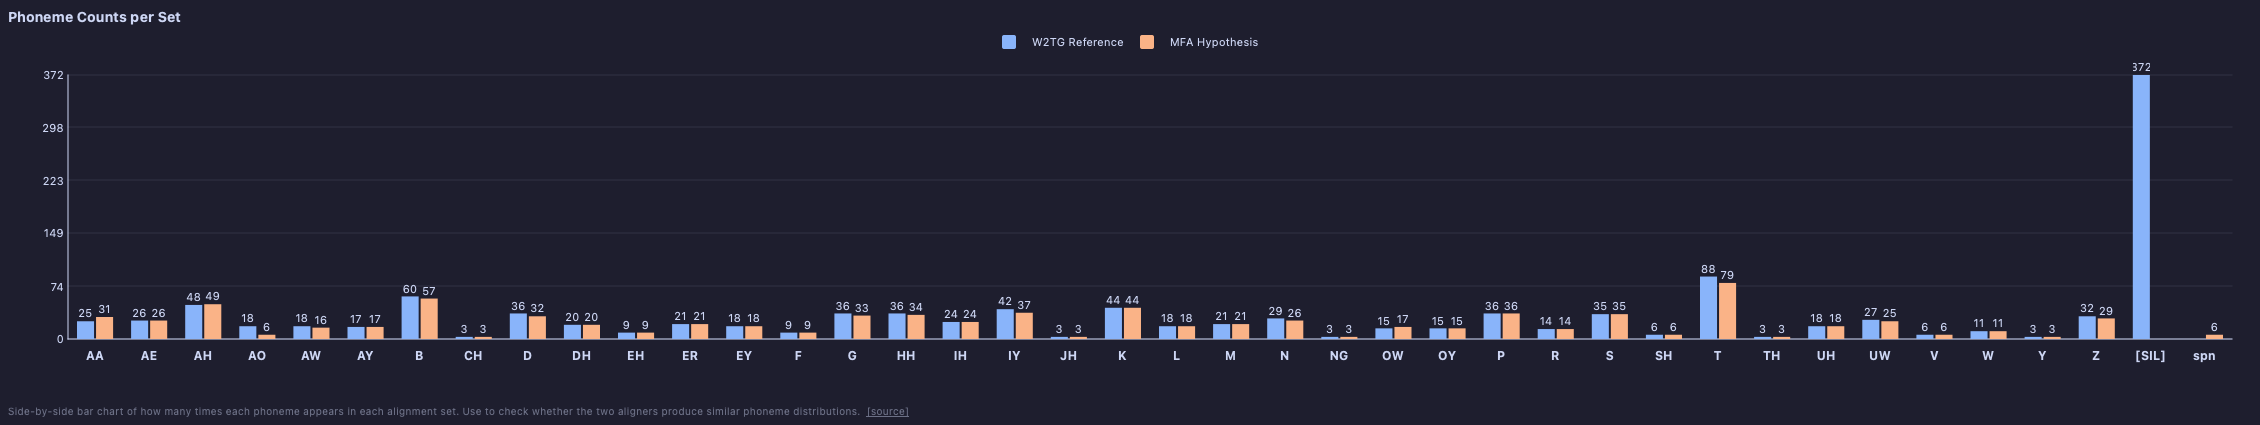Select the blue IY bar labeled 42
This screenshot has height=425, width=2260.
[1005, 324]
